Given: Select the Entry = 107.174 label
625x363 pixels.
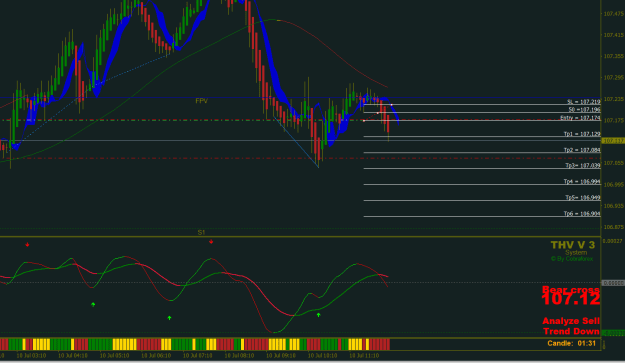Looking at the screenshot, I should 580,118.
